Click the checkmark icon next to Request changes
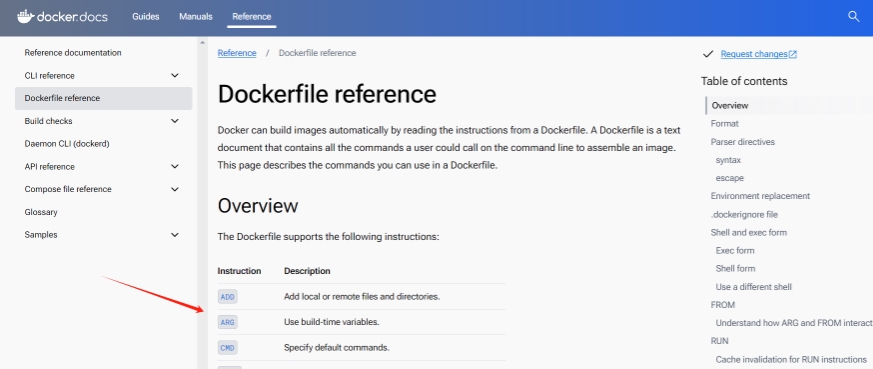The width and height of the screenshot is (873, 369). [708, 54]
